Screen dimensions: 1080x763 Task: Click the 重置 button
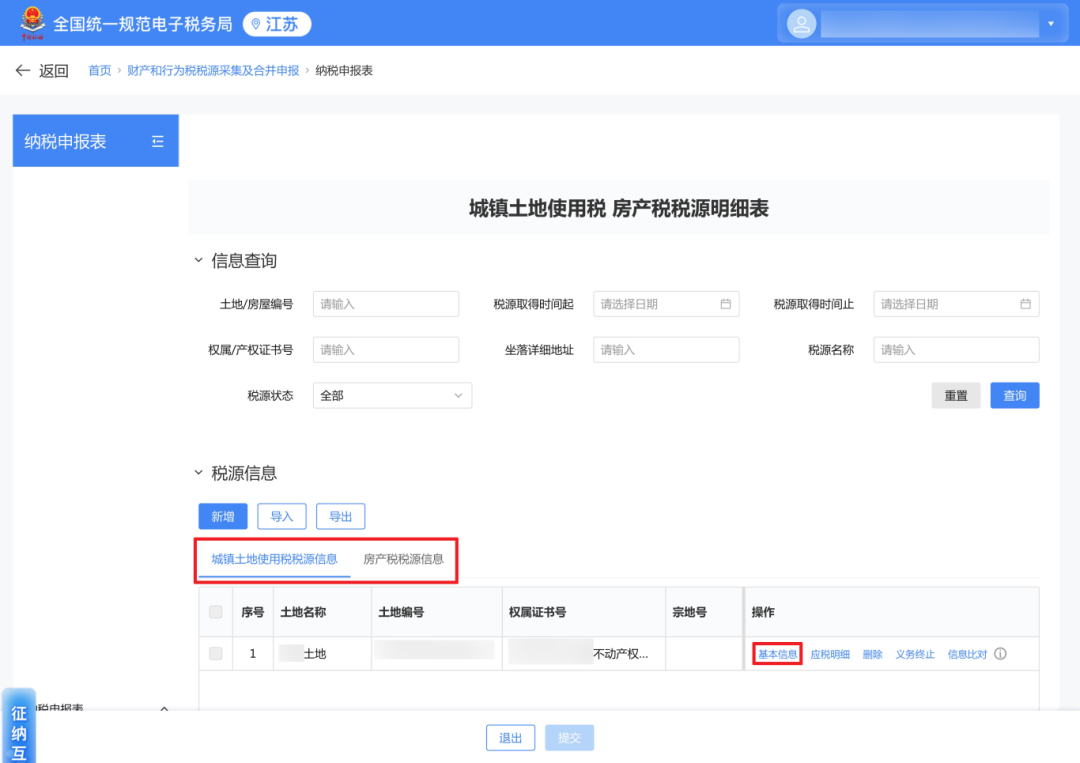955,395
